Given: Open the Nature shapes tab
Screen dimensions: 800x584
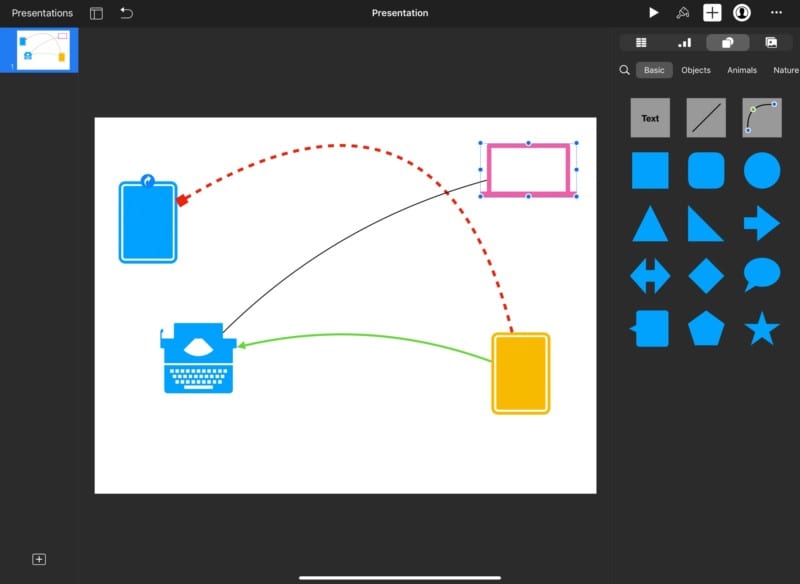Looking at the screenshot, I should [785, 70].
